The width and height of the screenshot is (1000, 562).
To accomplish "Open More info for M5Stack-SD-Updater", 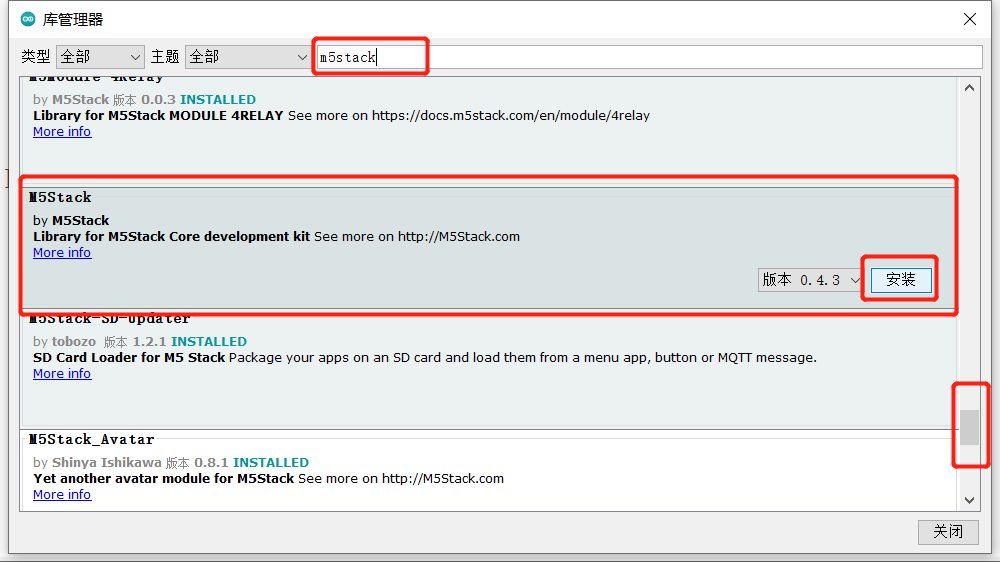I will 62,374.
